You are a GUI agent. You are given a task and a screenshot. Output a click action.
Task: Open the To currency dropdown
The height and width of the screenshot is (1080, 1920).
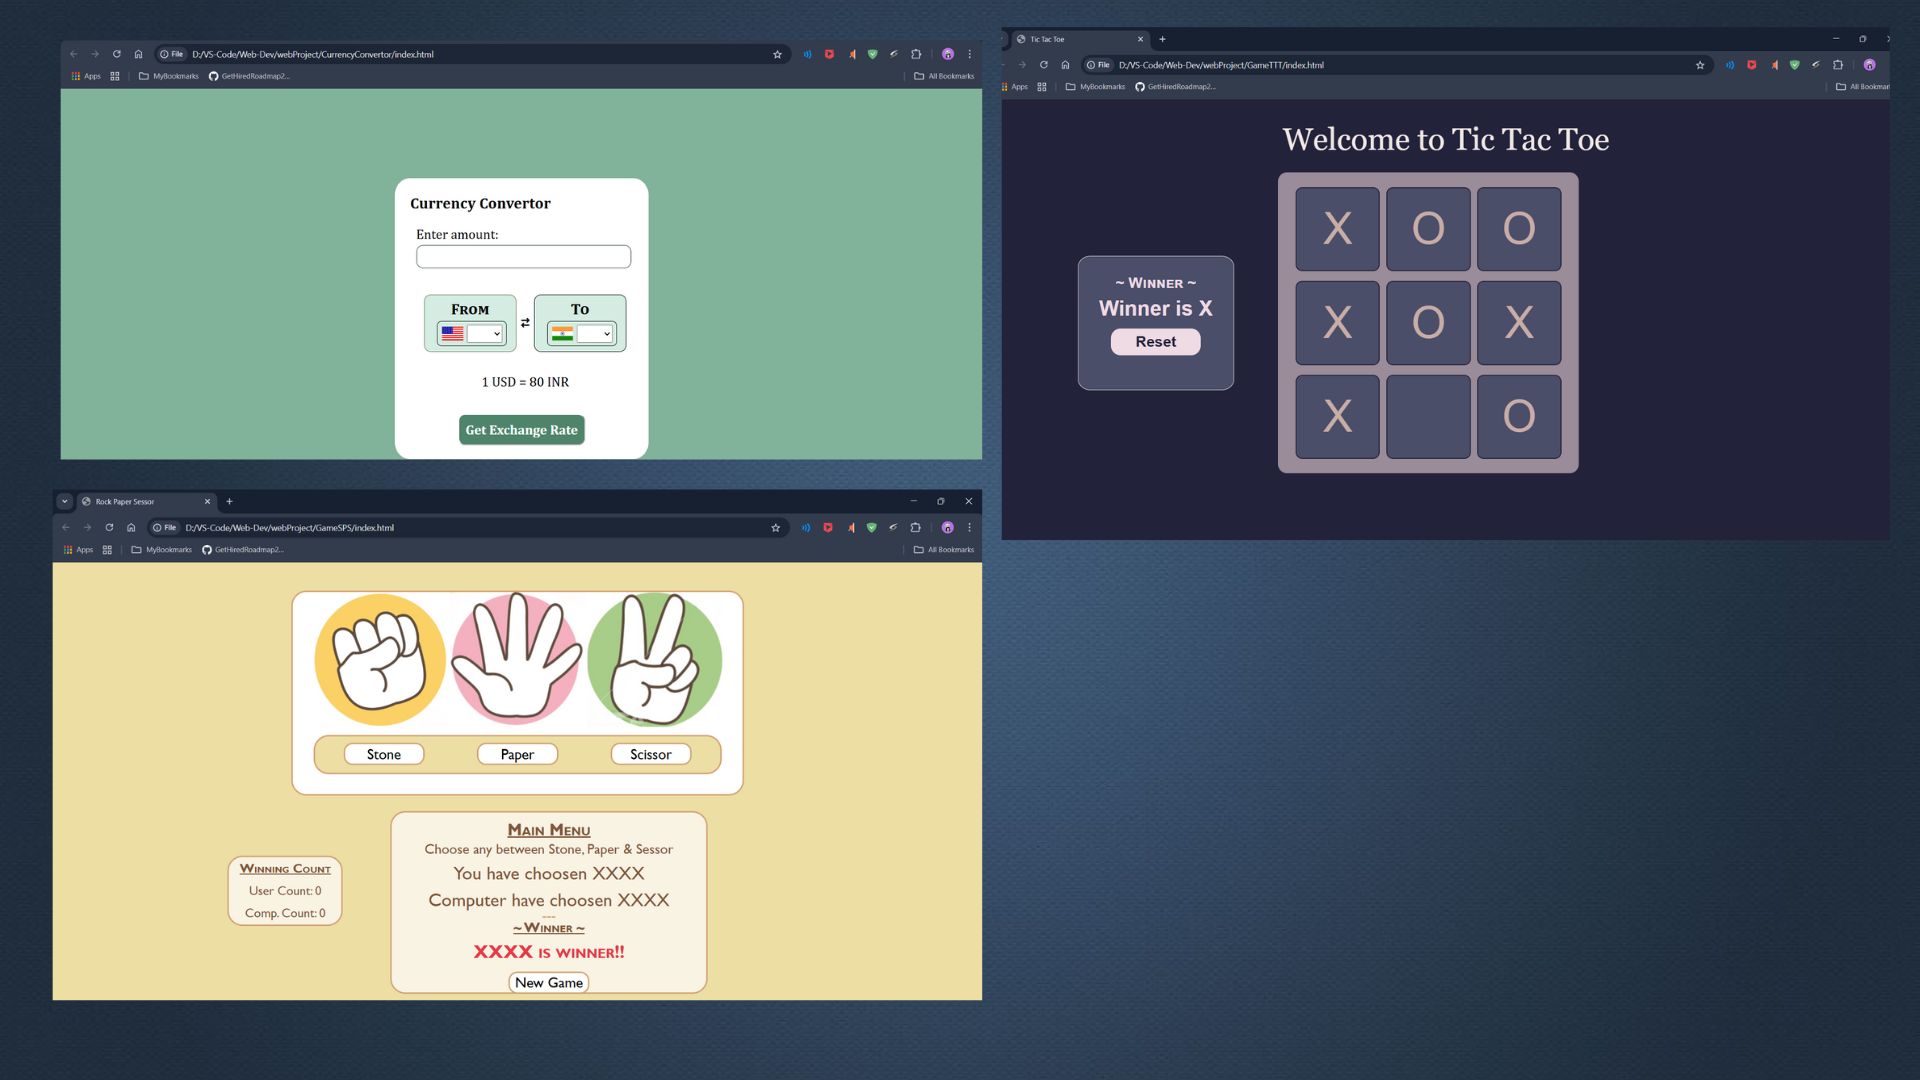pyautogui.click(x=595, y=334)
